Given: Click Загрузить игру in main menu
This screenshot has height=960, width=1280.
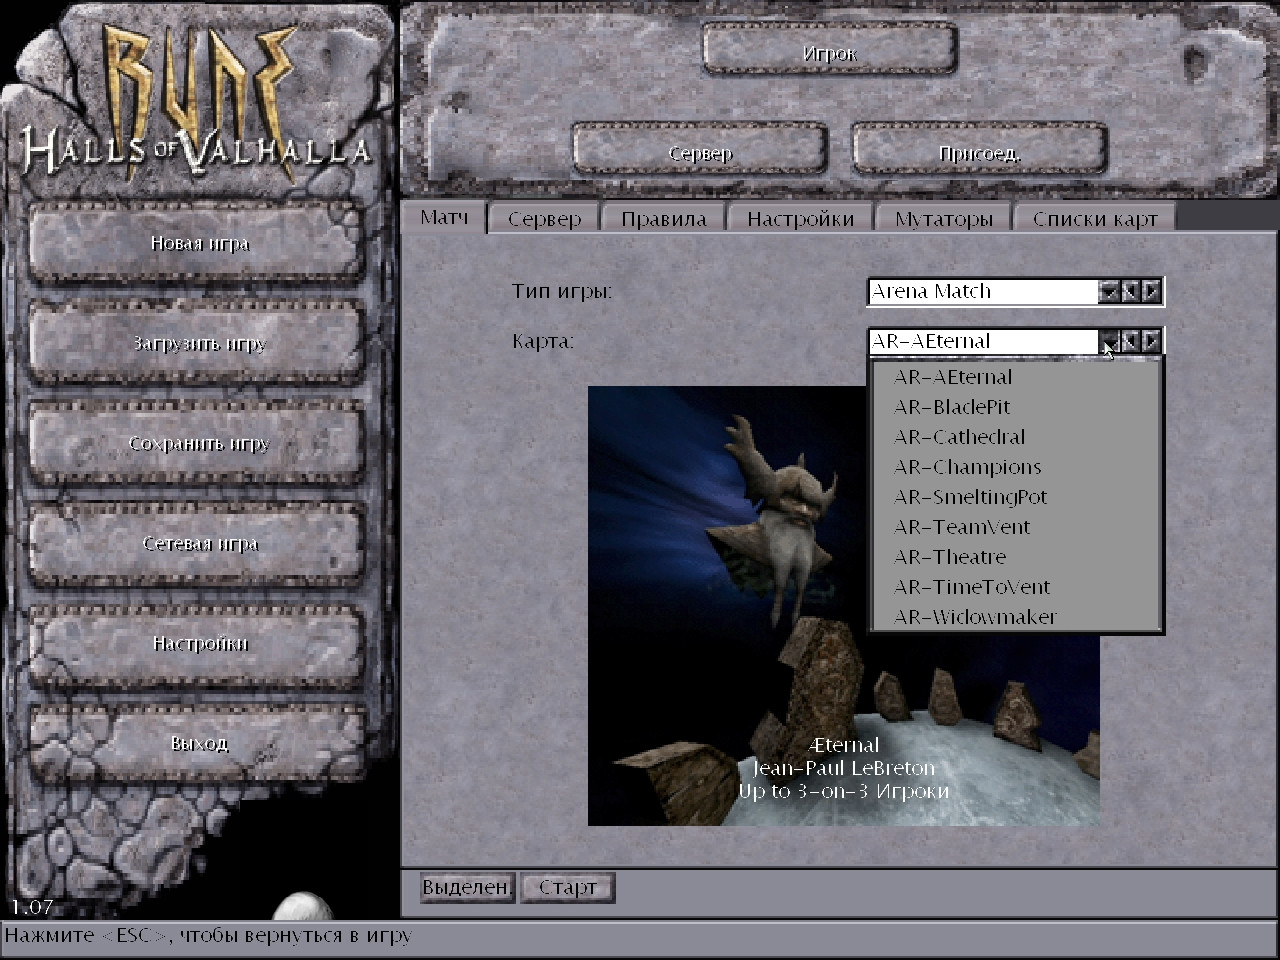Looking at the screenshot, I should point(198,343).
